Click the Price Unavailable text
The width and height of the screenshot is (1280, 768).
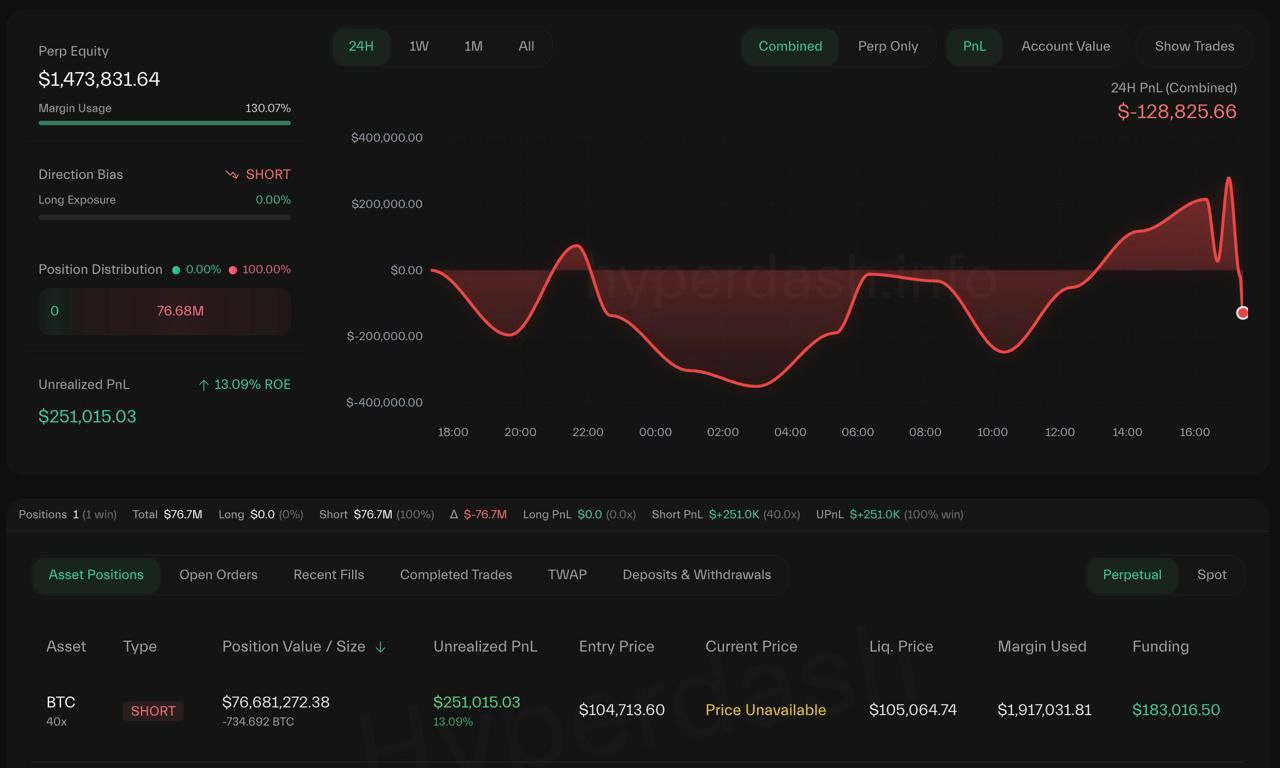766,710
